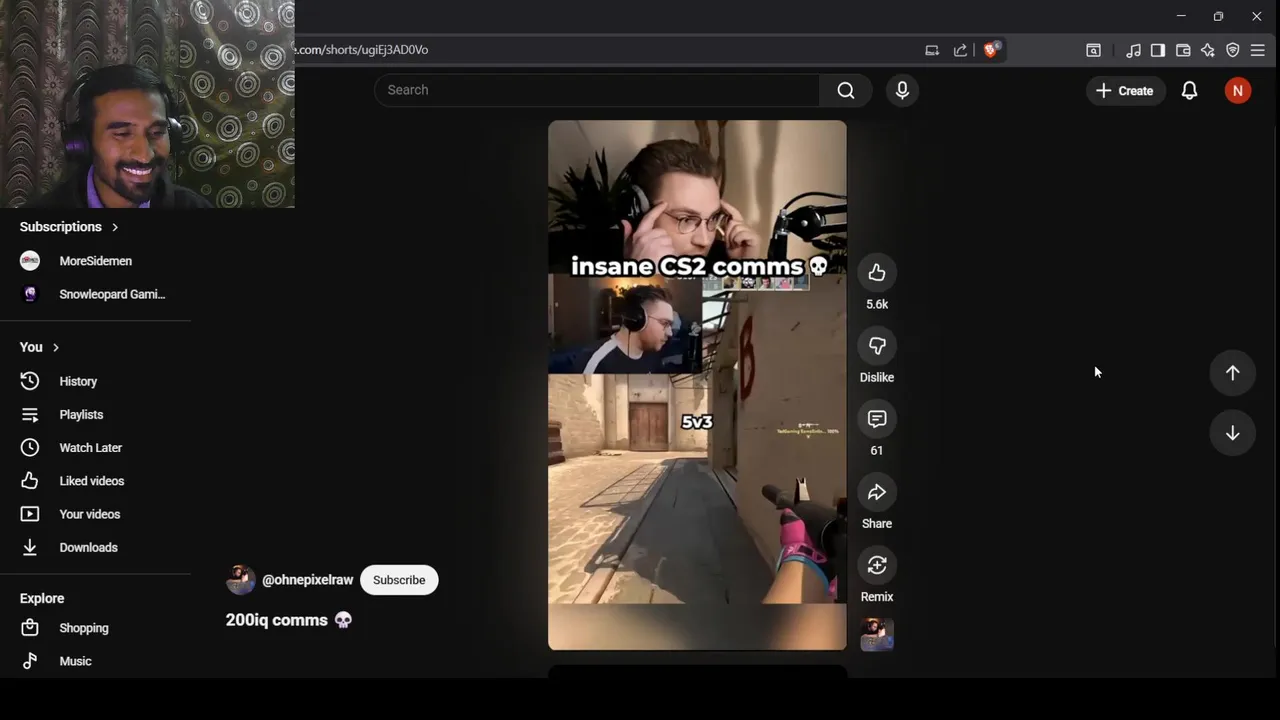
Task: Toggle the browser sidebar panel icon
Action: [x=1158, y=50]
